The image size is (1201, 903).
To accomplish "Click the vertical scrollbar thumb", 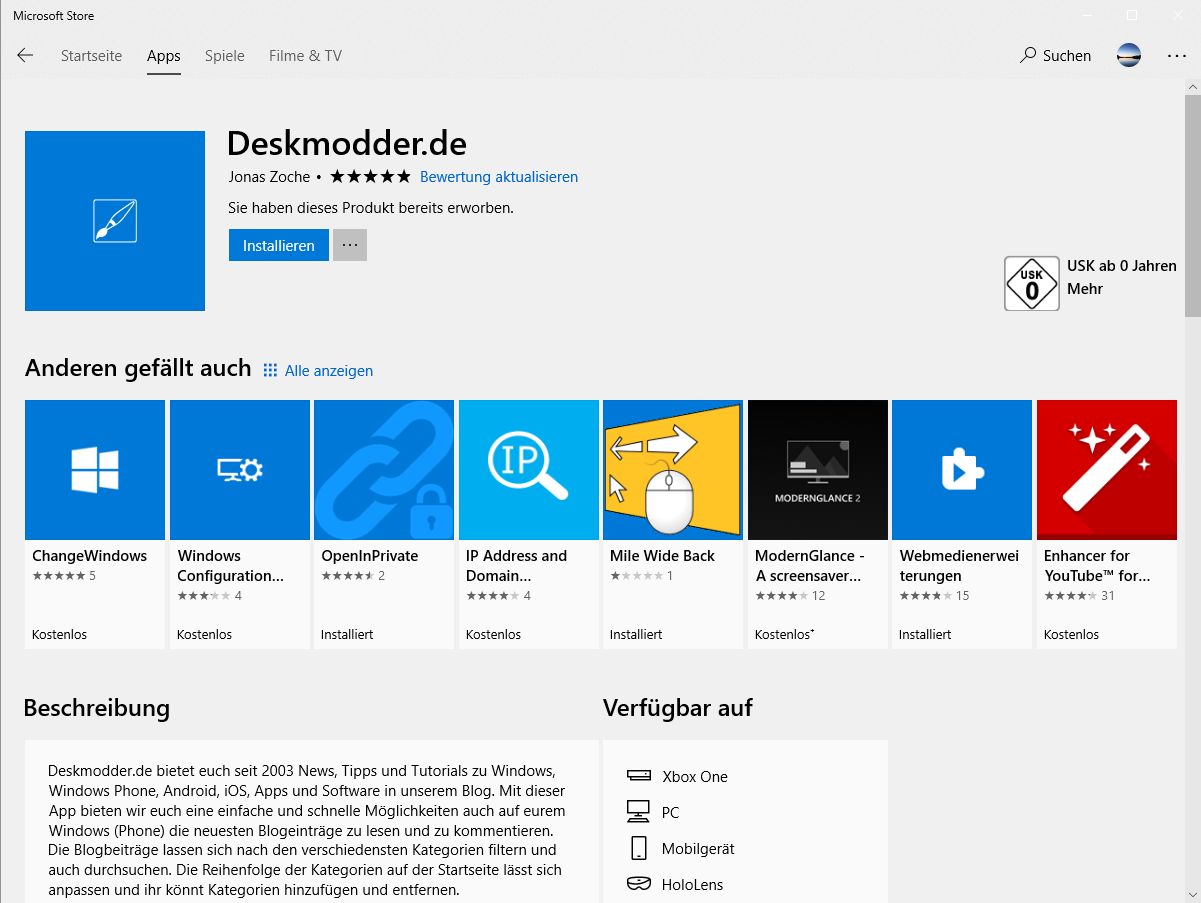I will point(1192,207).
